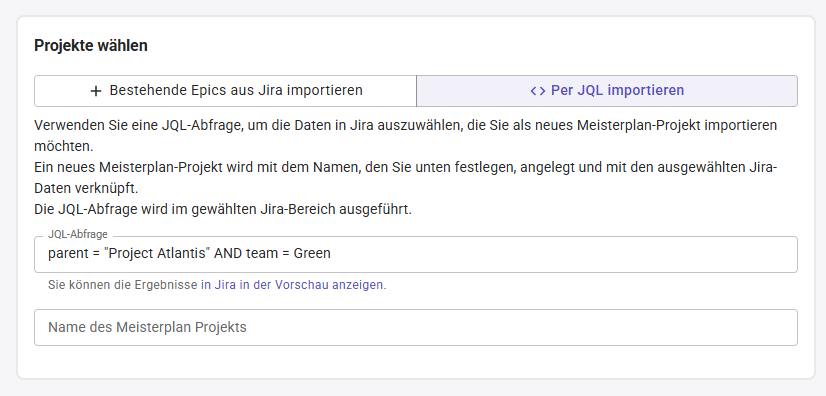The height and width of the screenshot is (396, 826).
Task: Open the 'in Jira in der Vorschau anzeigen' link
Action: tap(292, 285)
